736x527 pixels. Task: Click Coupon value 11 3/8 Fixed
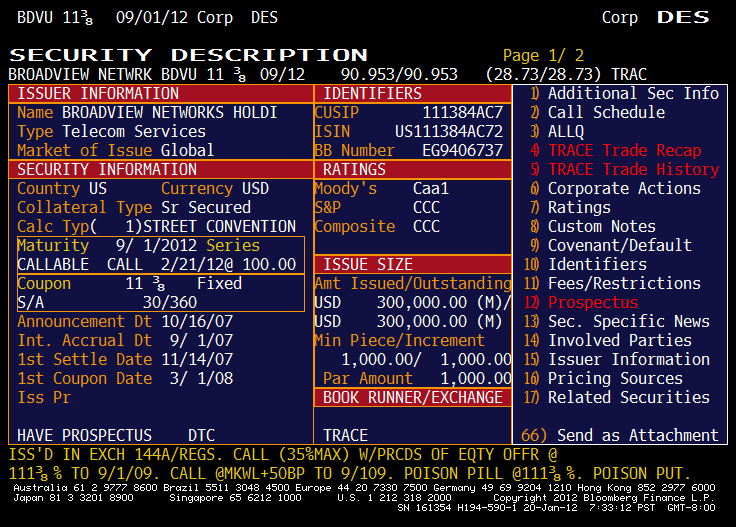coord(184,283)
